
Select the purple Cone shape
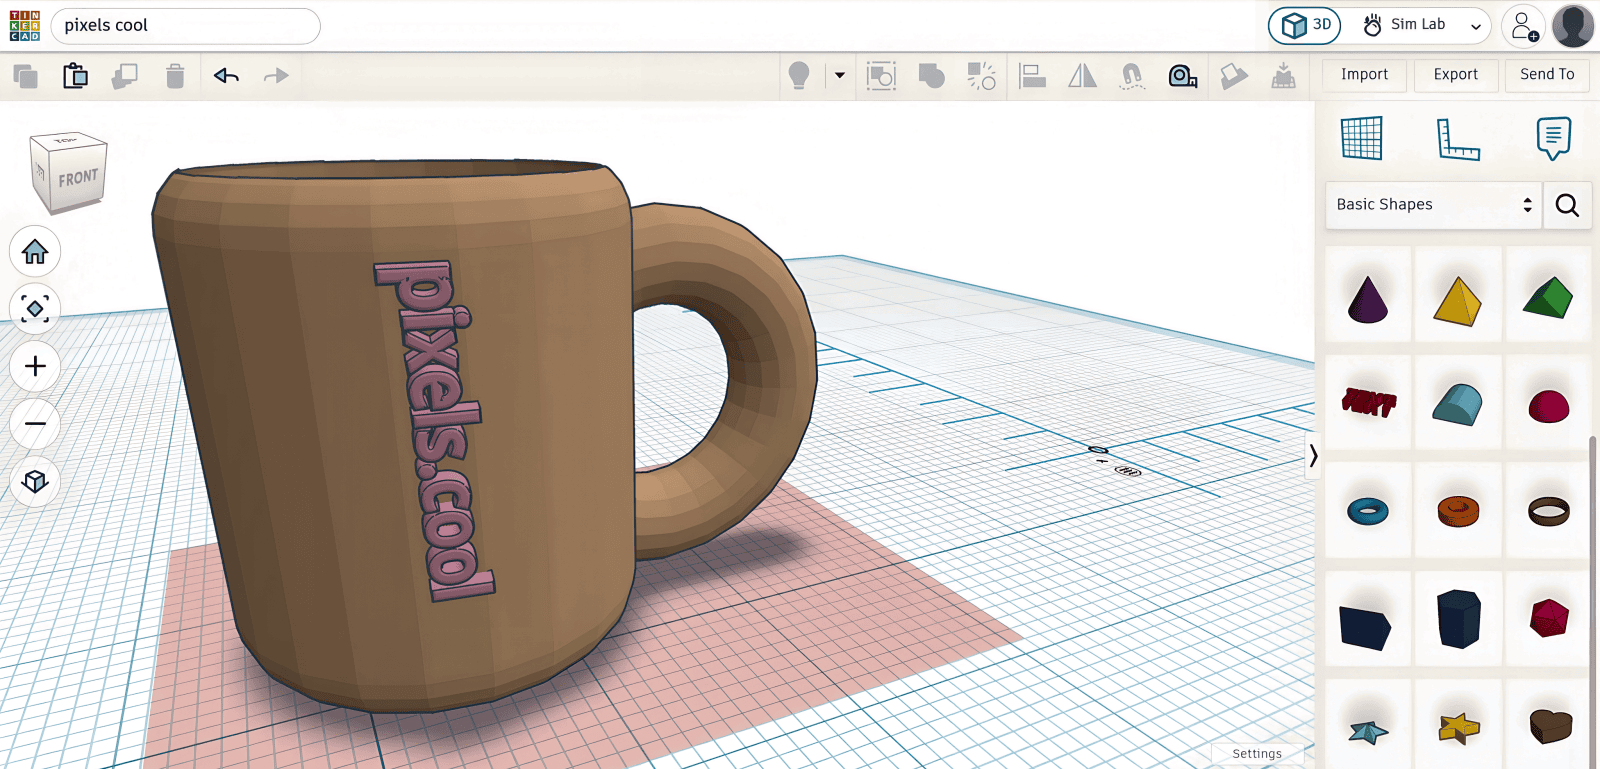tap(1368, 298)
